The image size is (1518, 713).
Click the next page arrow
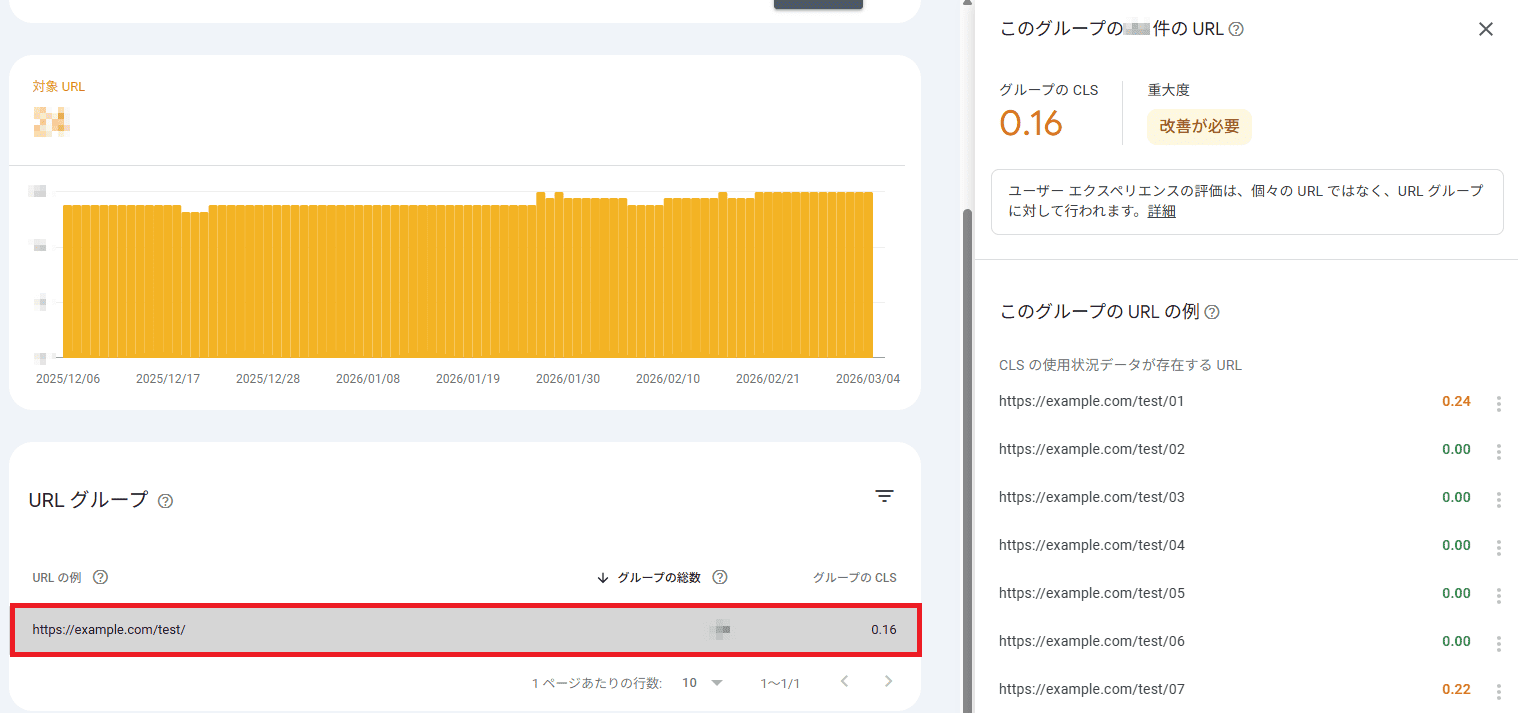[888, 681]
